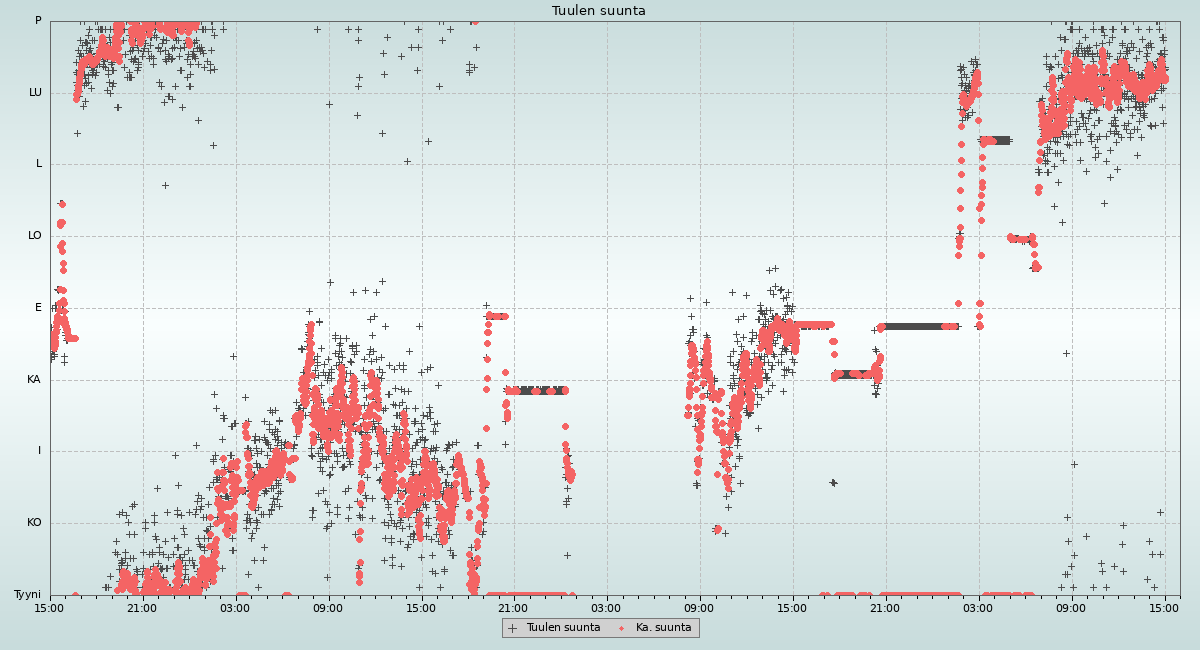This screenshot has width=1200, height=650.
Task: Select the first 21:00 x-axis tick label
Action: (142, 607)
